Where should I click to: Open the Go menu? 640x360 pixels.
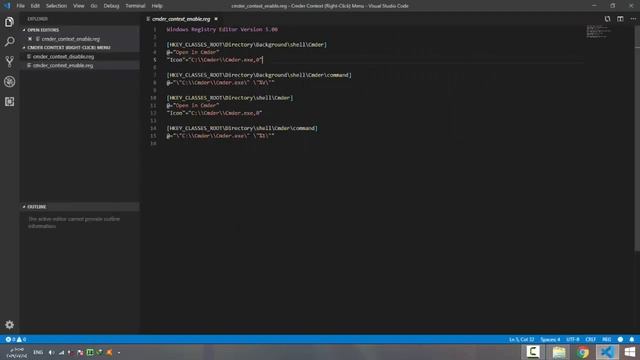pos(94,6)
